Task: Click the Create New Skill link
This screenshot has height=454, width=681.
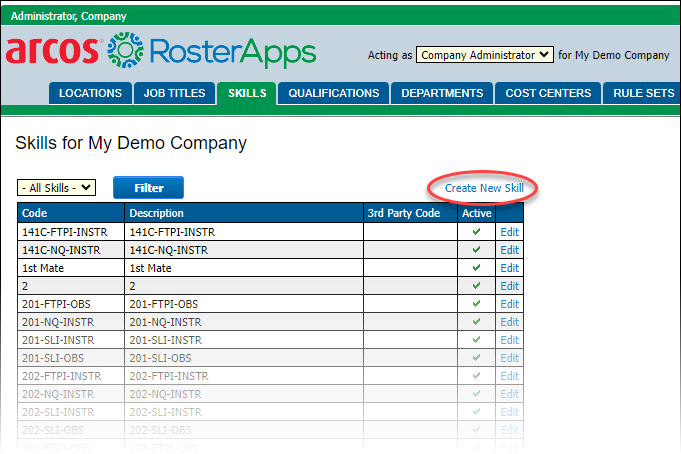Action: [484, 187]
